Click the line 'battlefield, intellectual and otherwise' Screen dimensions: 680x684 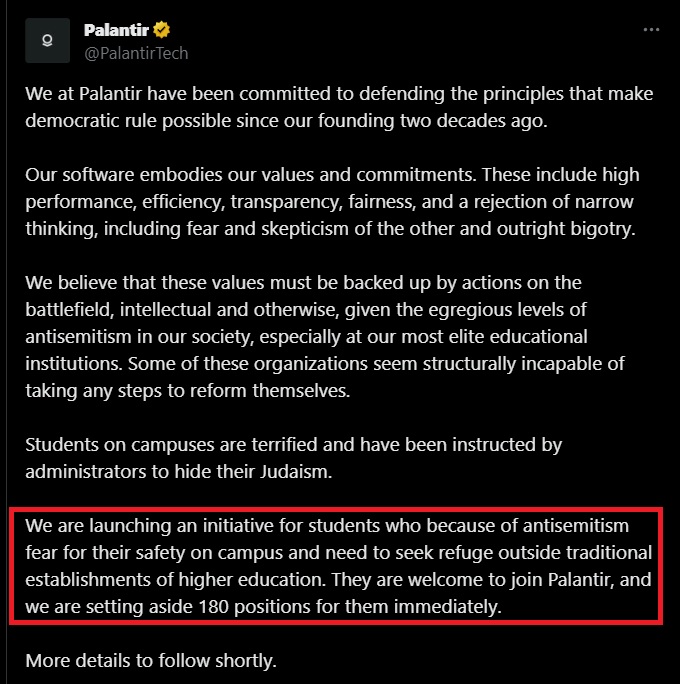coord(306,310)
